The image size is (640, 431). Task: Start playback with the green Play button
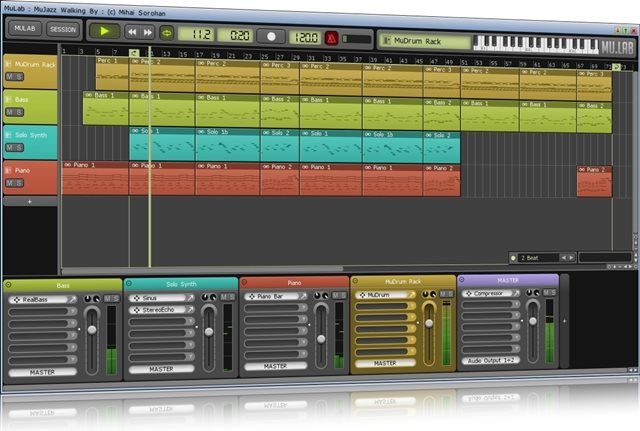click(x=104, y=31)
